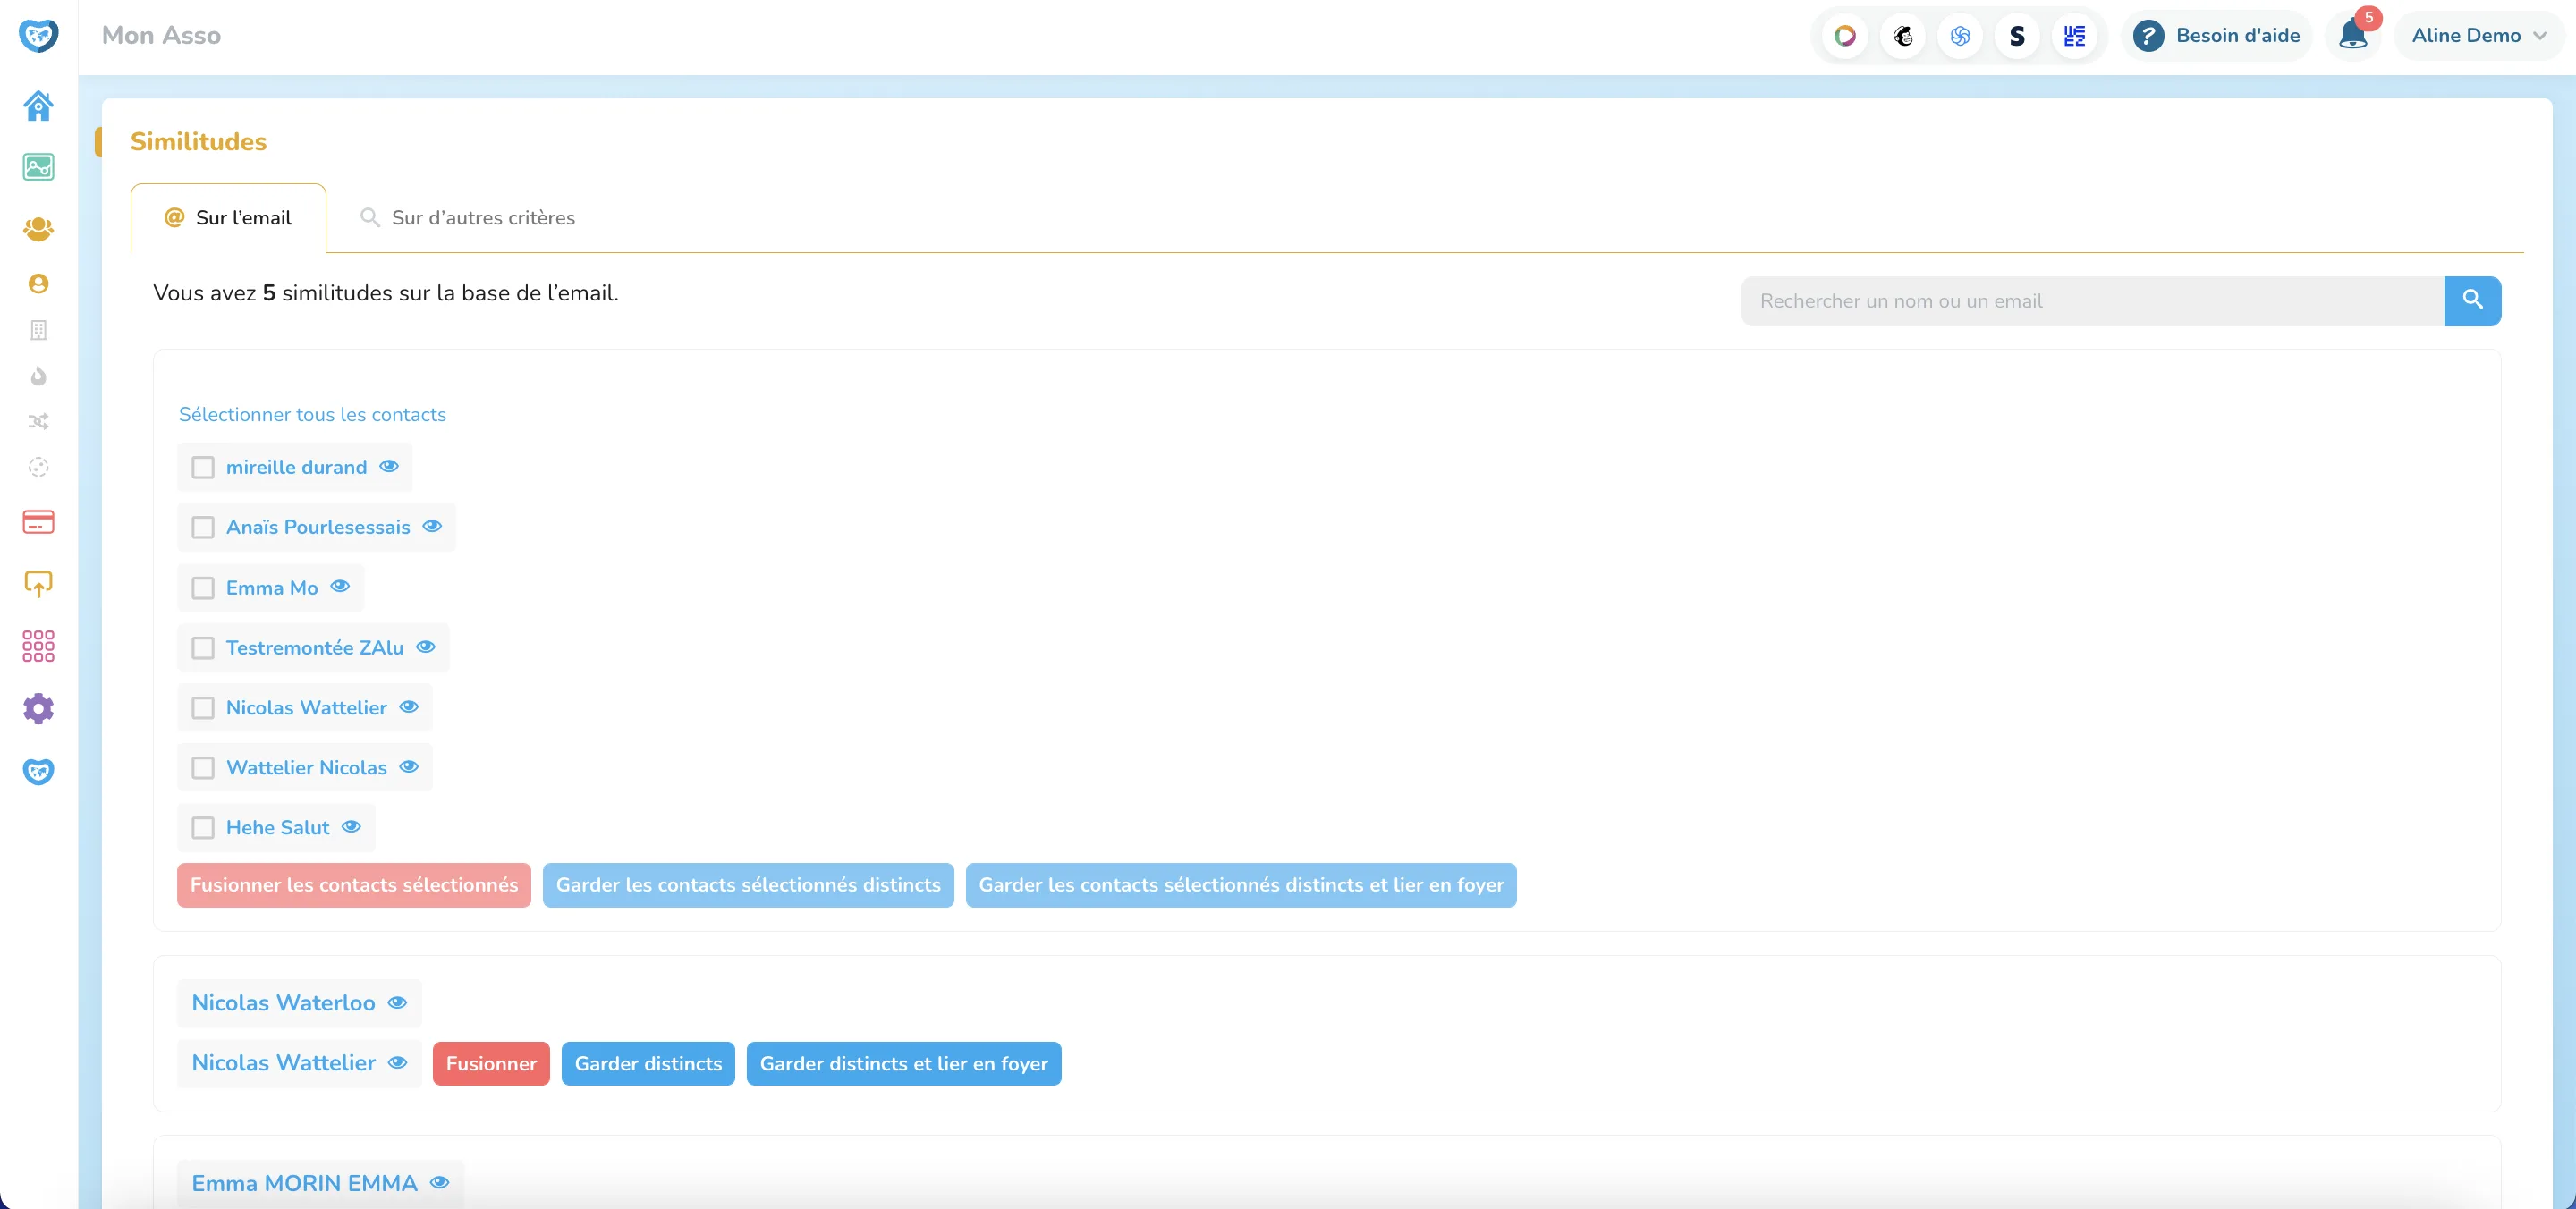The height and width of the screenshot is (1209, 2576).
Task: Open the red payment card sidebar icon
Action: click(x=38, y=522)
